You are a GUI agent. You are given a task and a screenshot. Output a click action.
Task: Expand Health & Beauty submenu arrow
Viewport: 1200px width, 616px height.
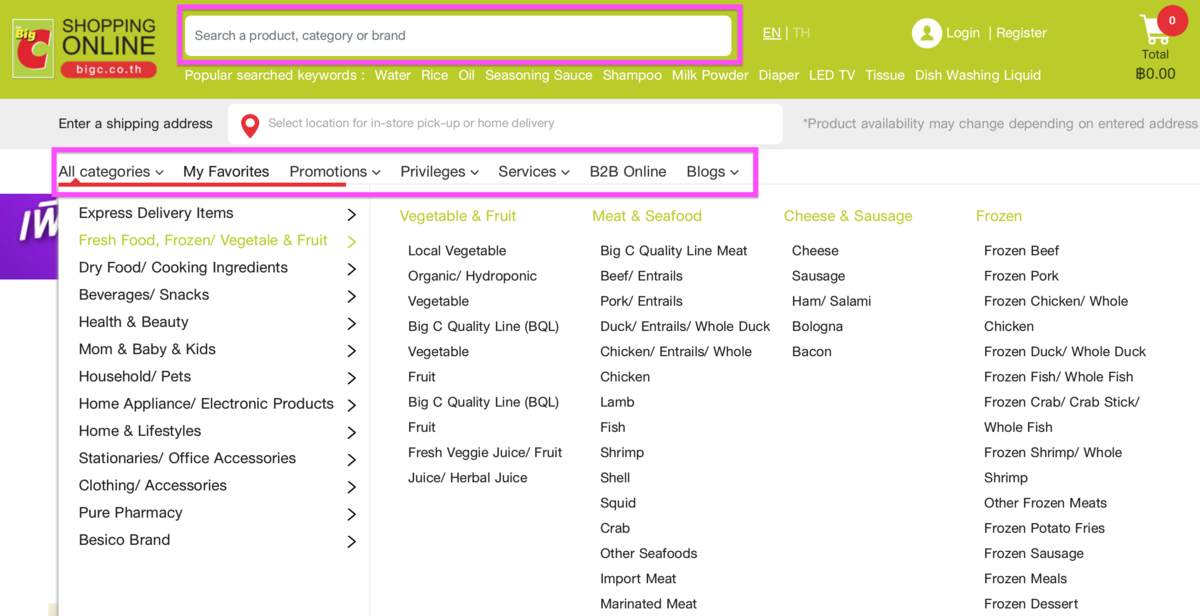pyautogui.click(x=351, y=323)
